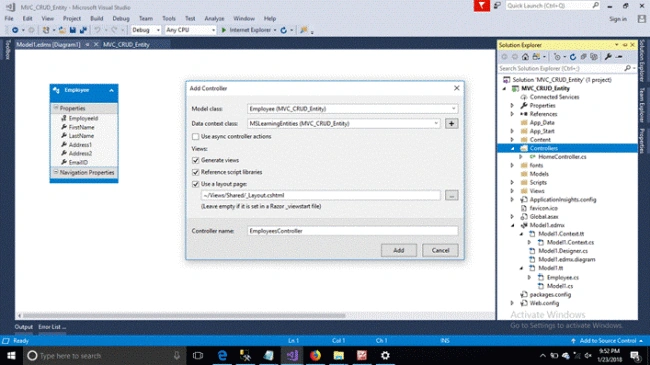Select HomeController.cs in Solution Explorer

562,157
